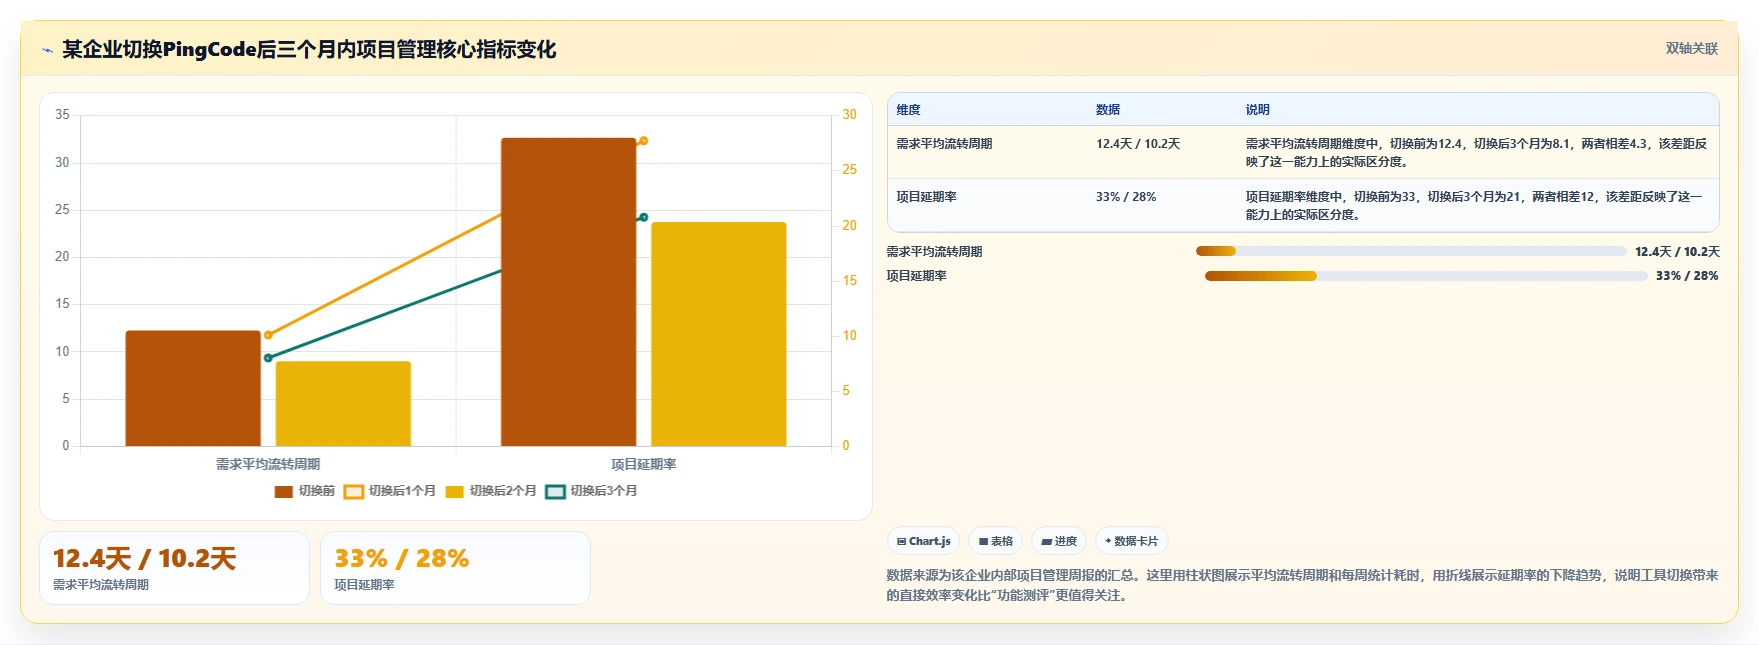The height and width of the screenshot is (645, 1759).
Task: Click the orange line point above 项目延期率
Action: (x=643, y=141)
